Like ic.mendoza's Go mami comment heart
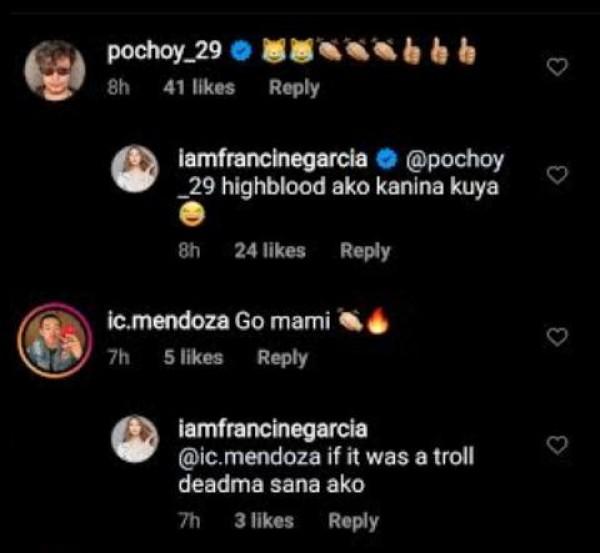Screen dimensions: 600x553 click(x=559, y=338)
